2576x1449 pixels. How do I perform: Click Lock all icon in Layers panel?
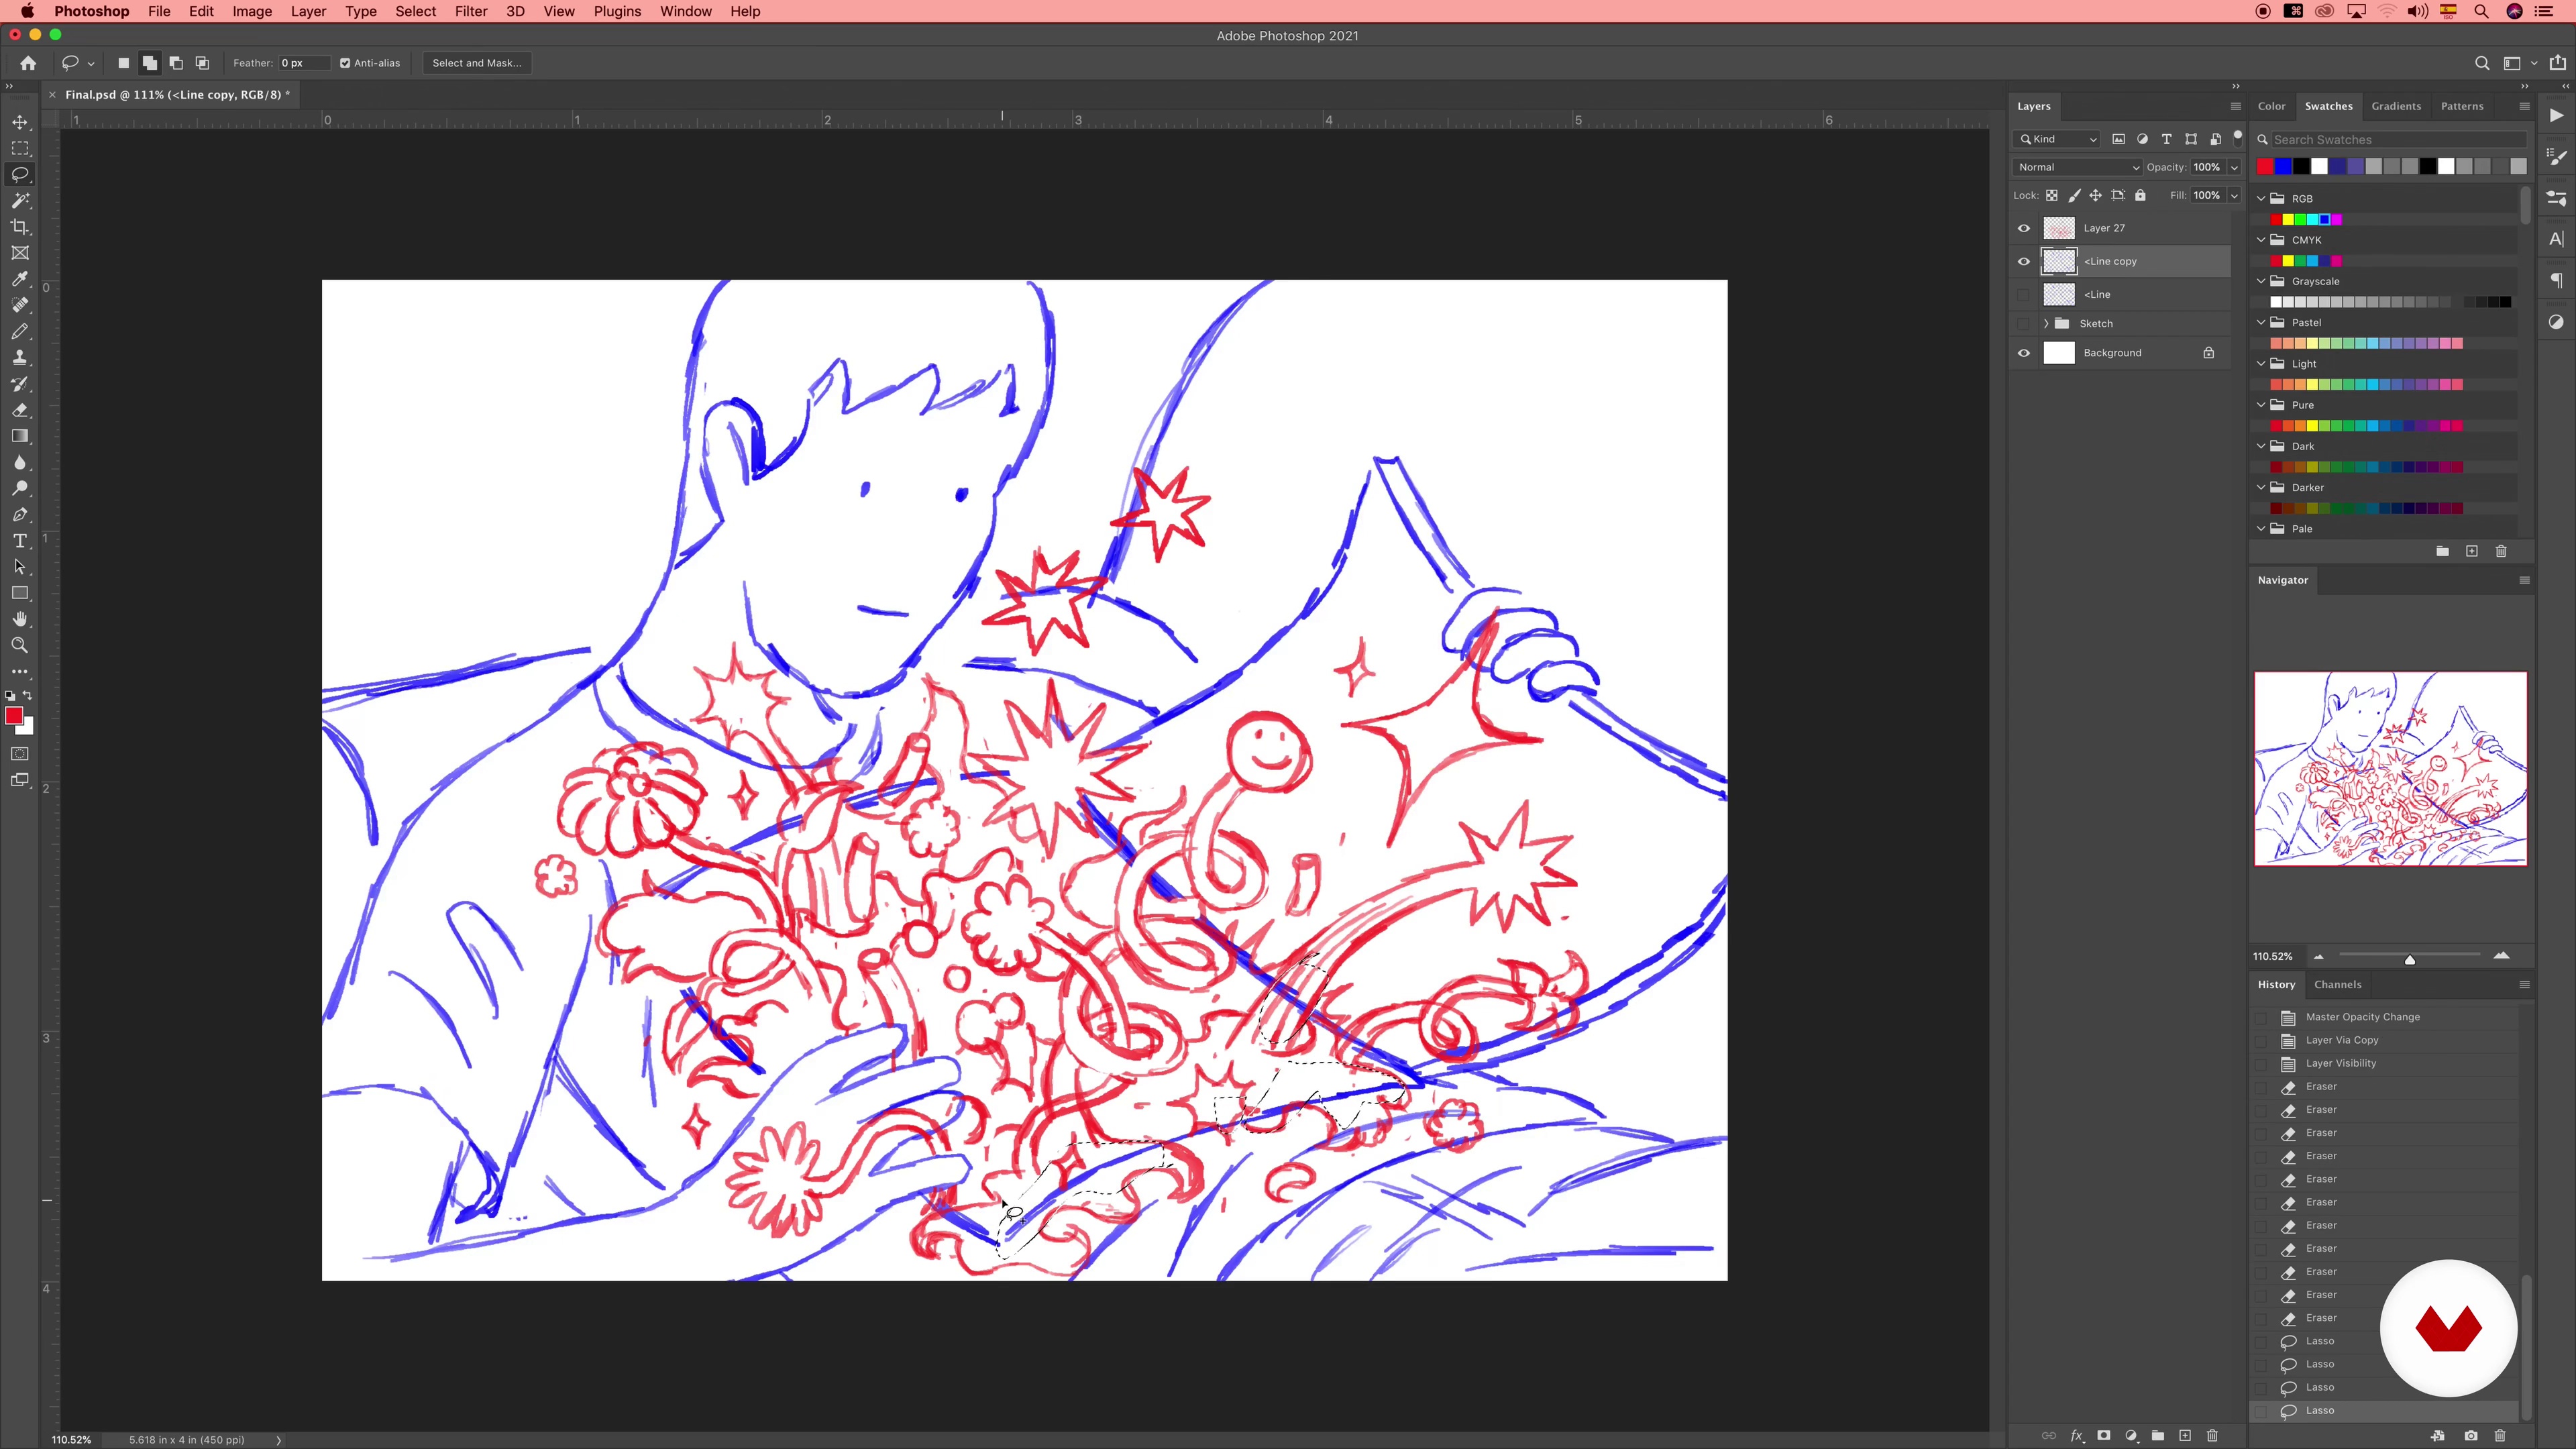point(2140,195)
